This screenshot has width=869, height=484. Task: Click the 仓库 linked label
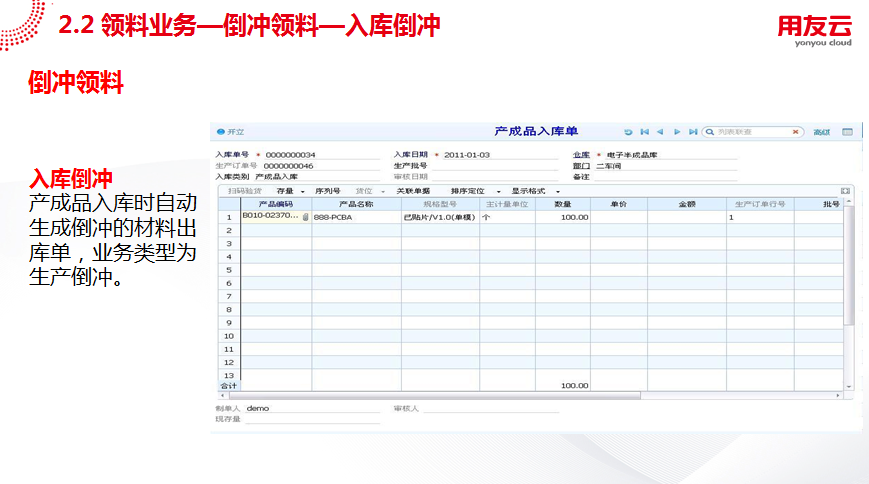coord(581,155)
